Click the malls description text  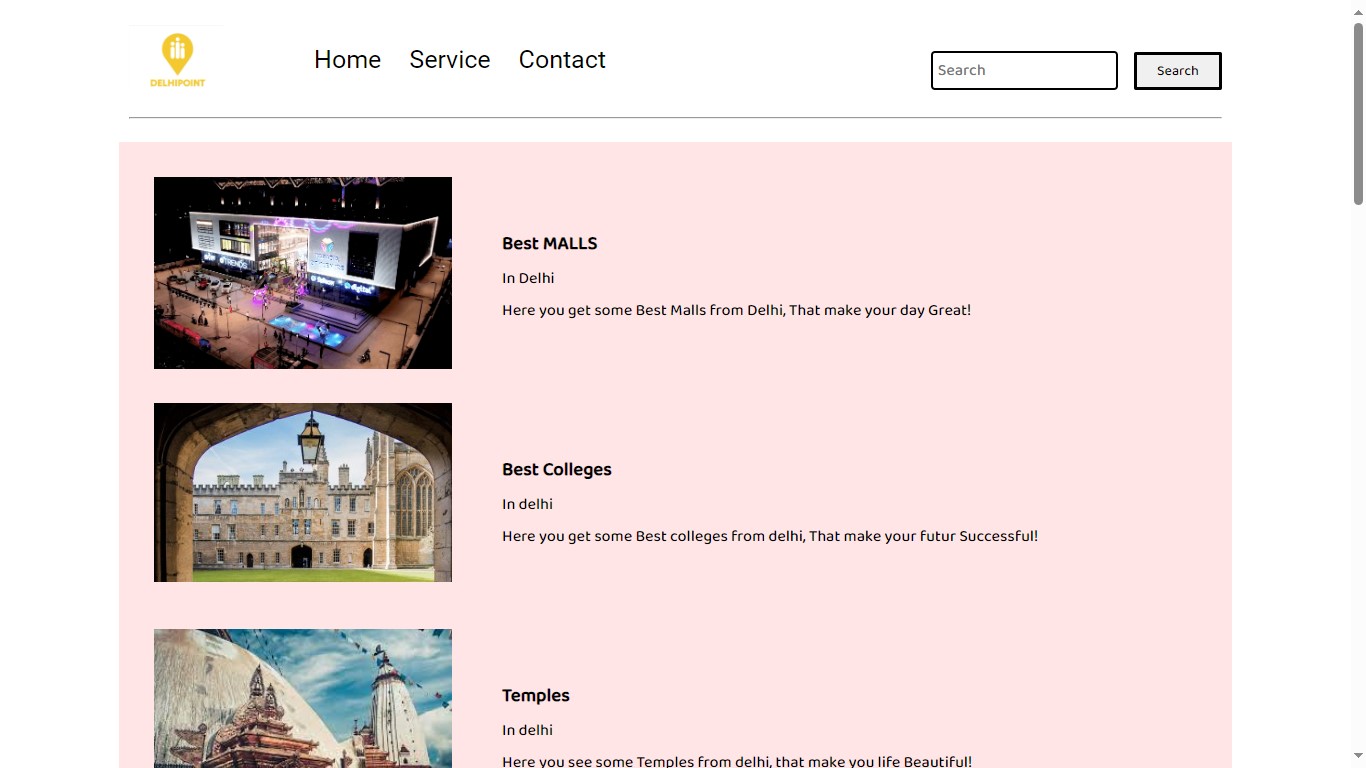736,311
